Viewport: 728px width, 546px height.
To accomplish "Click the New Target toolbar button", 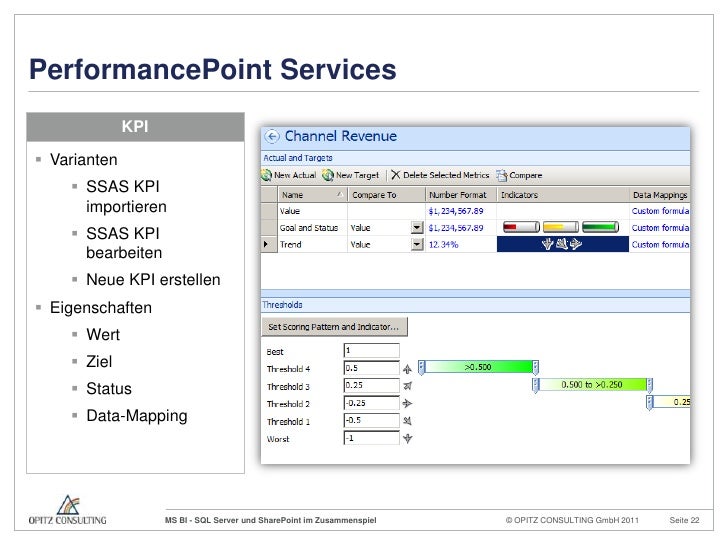I will tap(351, 175).
